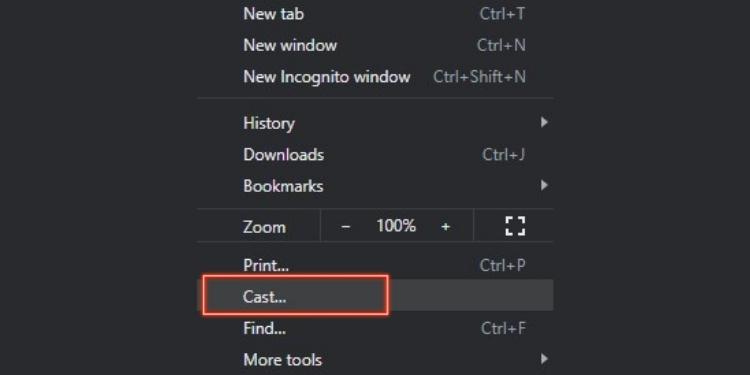Select New window menu entry
The image size is (750, 375).
(375, 45)
